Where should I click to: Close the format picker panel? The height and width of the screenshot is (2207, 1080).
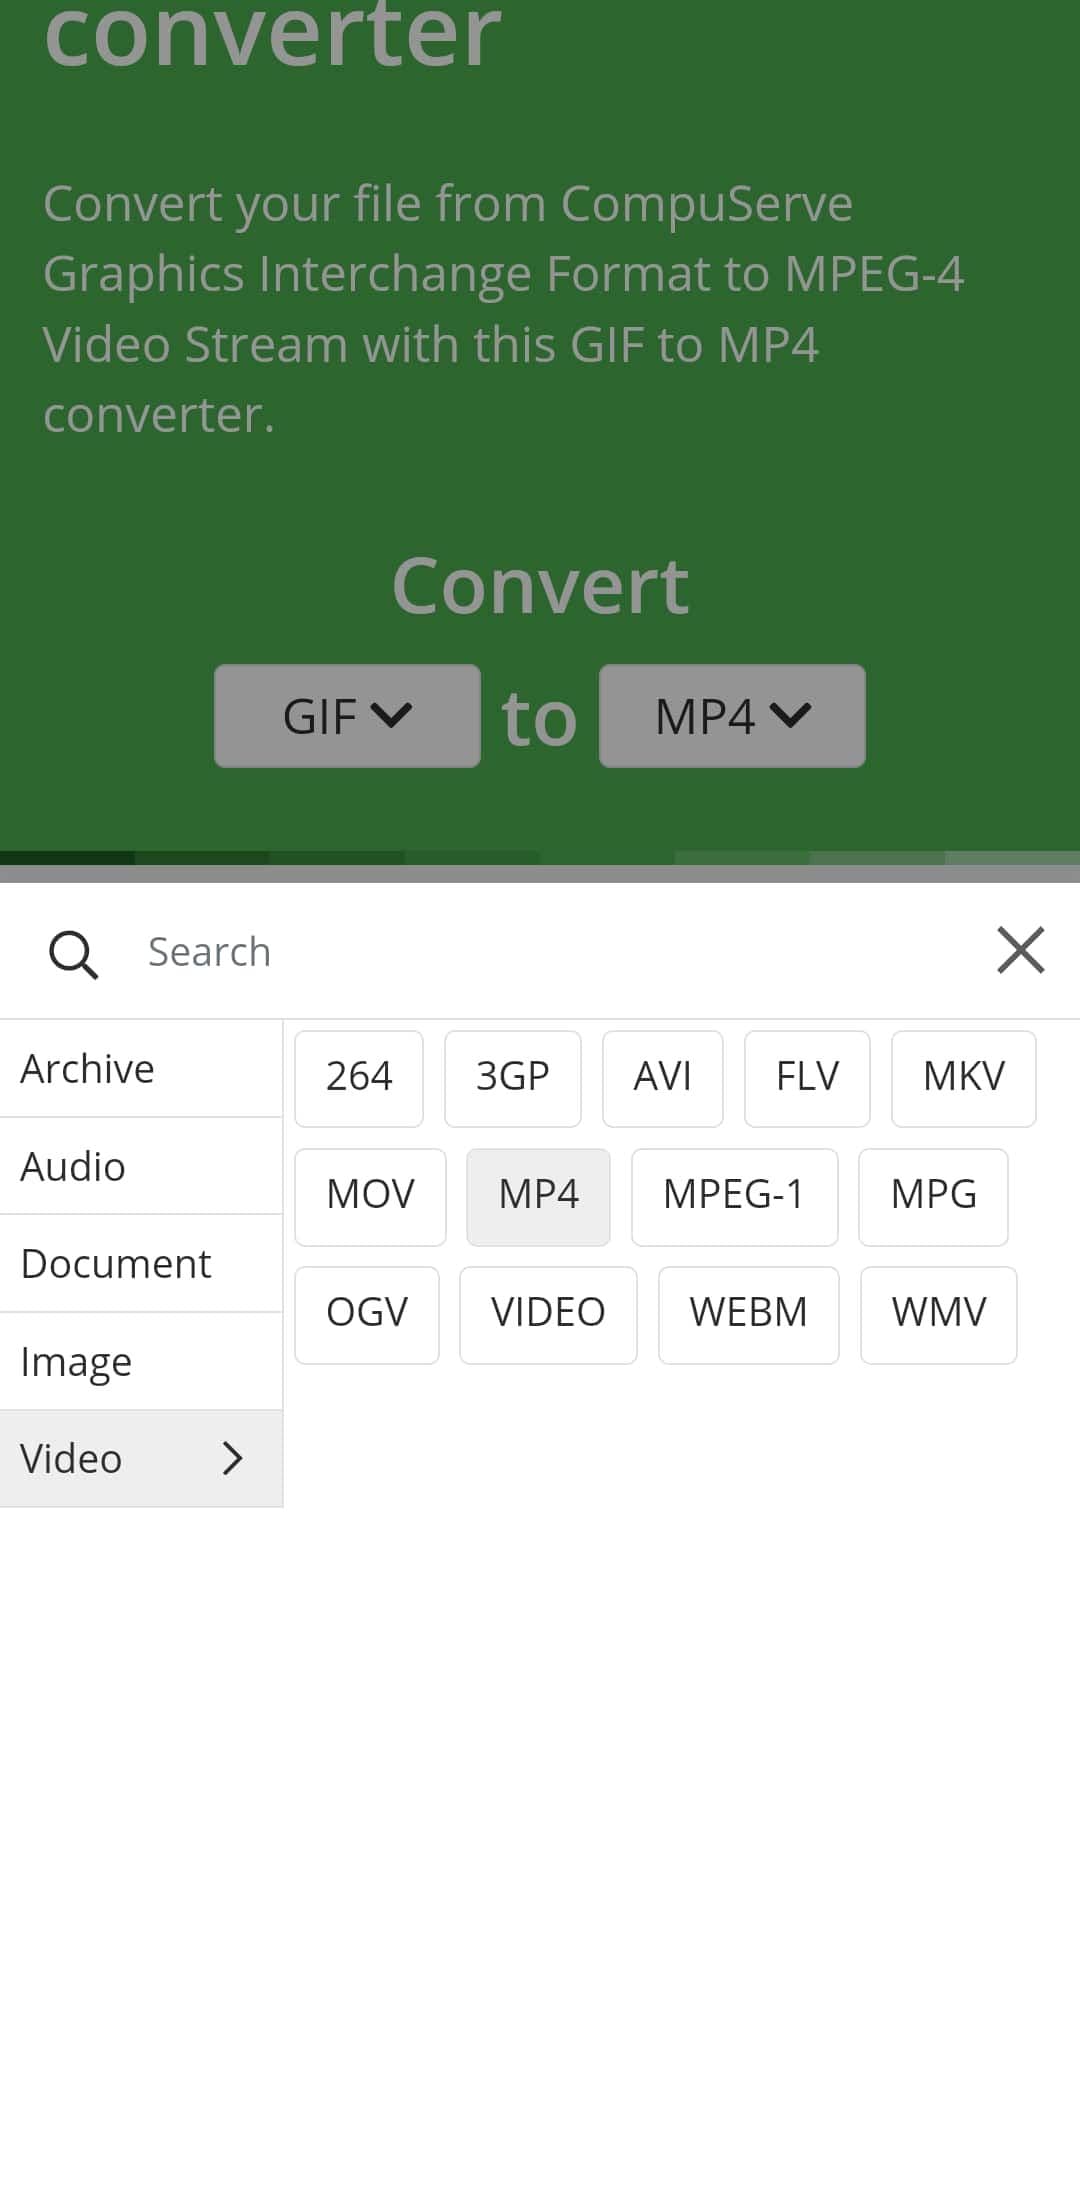click(1020, 950)
